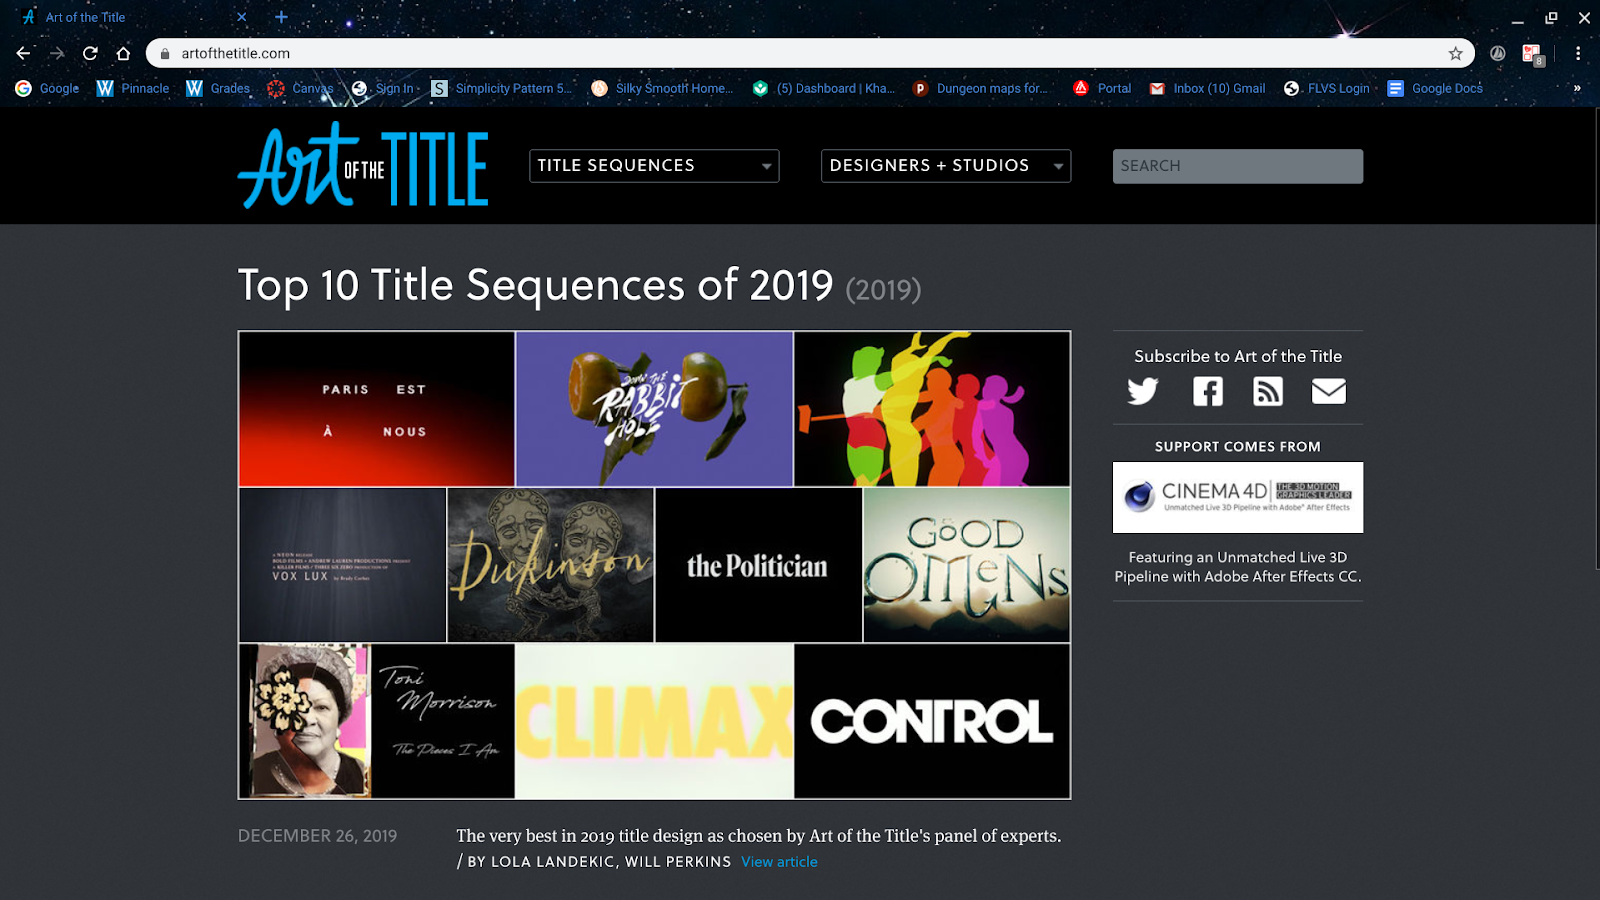Click the Support Comes From heading

[x=1238, y=447]
